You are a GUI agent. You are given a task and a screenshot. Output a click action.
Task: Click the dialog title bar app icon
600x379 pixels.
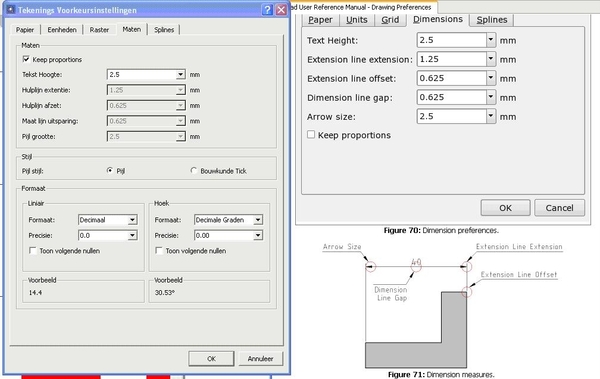pos(11,10)
